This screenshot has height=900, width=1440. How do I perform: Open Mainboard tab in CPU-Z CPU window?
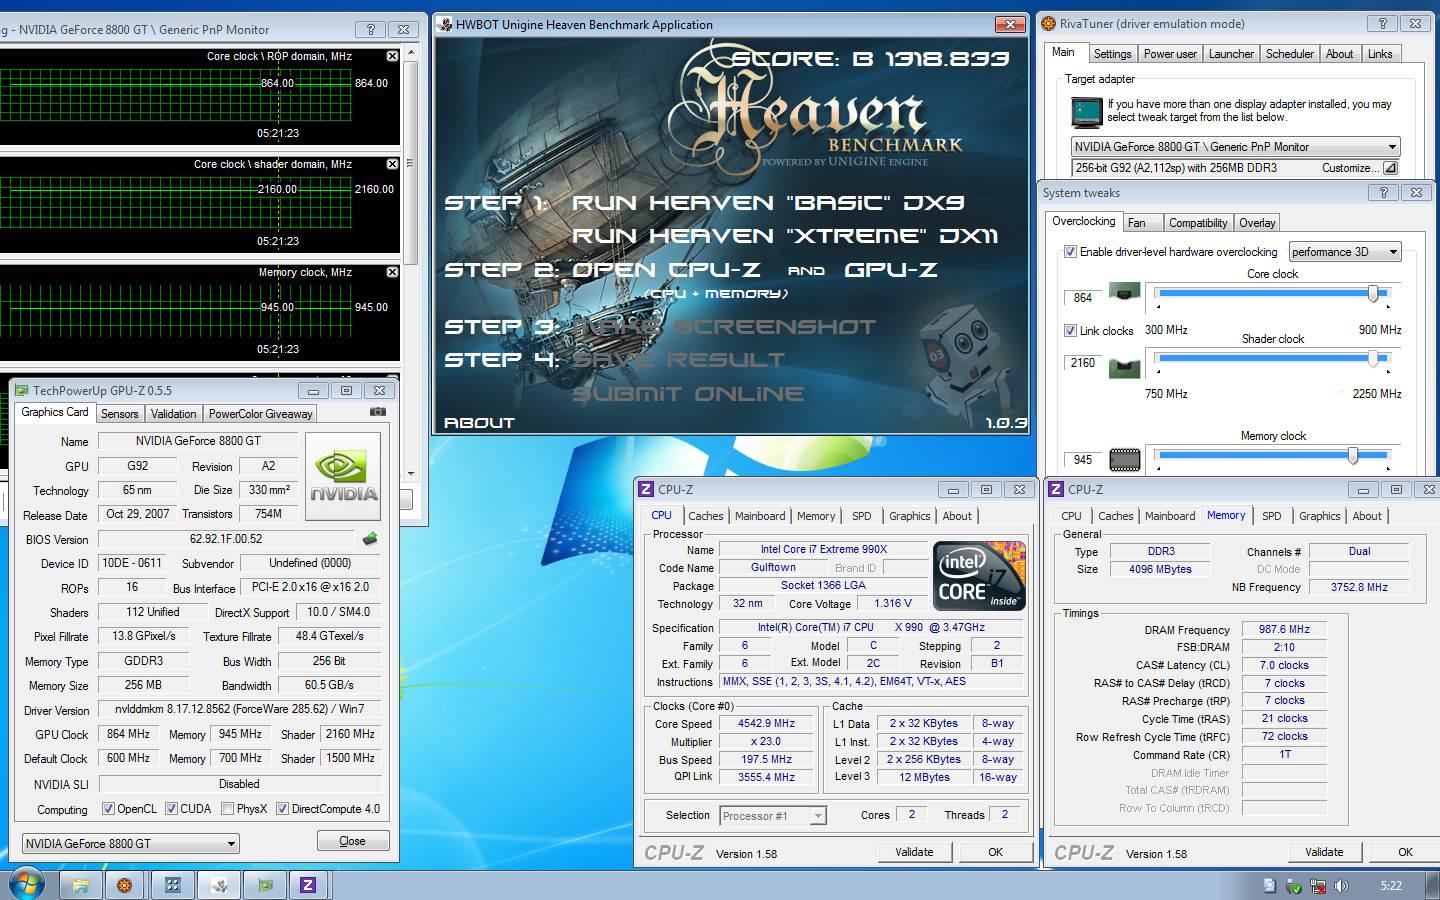(x=760, y=516)
